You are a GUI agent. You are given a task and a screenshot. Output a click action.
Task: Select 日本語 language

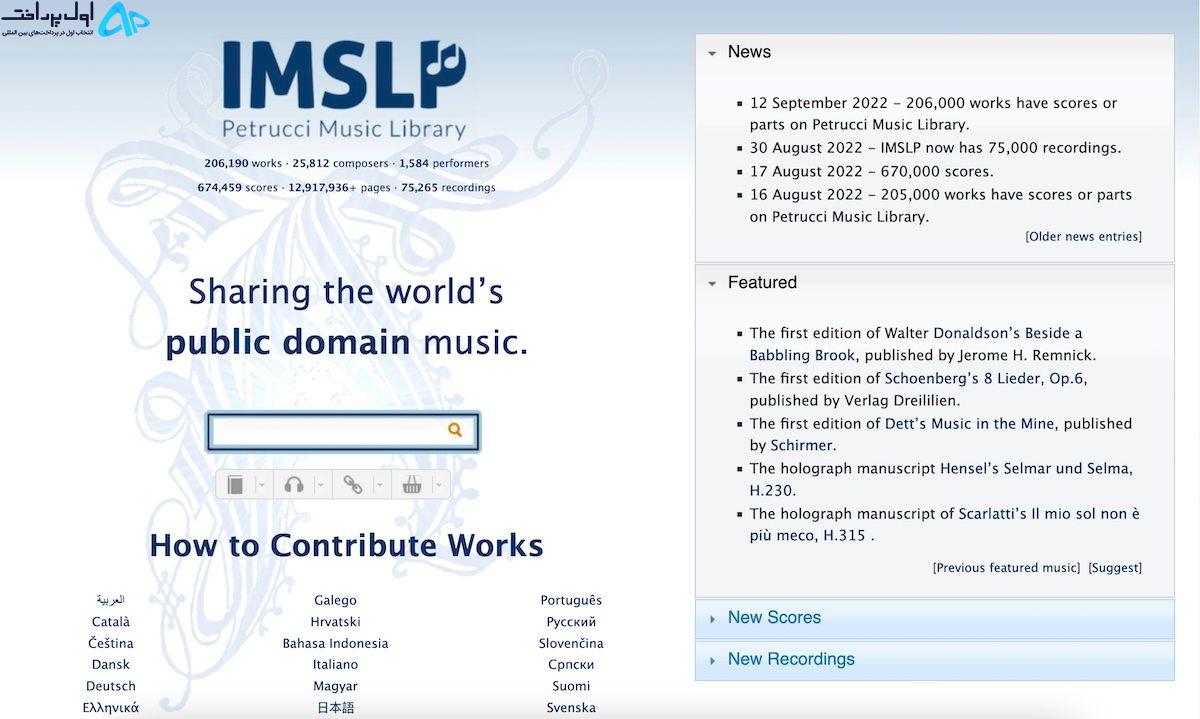335,708
